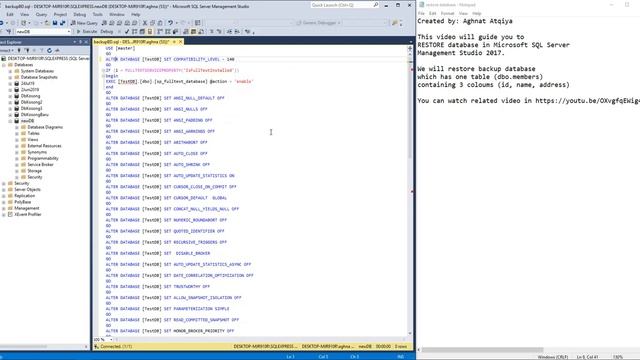Set Results to File icon
The width and height of the screenshot is (640, 360).
pos(201,31)
